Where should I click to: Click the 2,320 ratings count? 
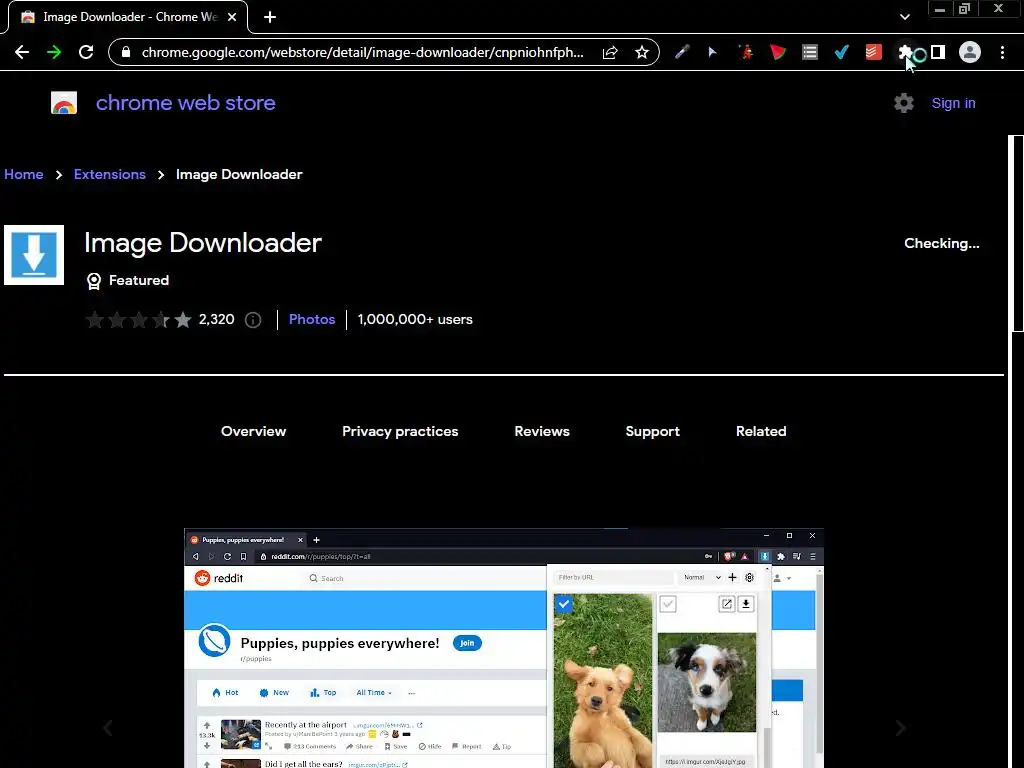(216, 319)
